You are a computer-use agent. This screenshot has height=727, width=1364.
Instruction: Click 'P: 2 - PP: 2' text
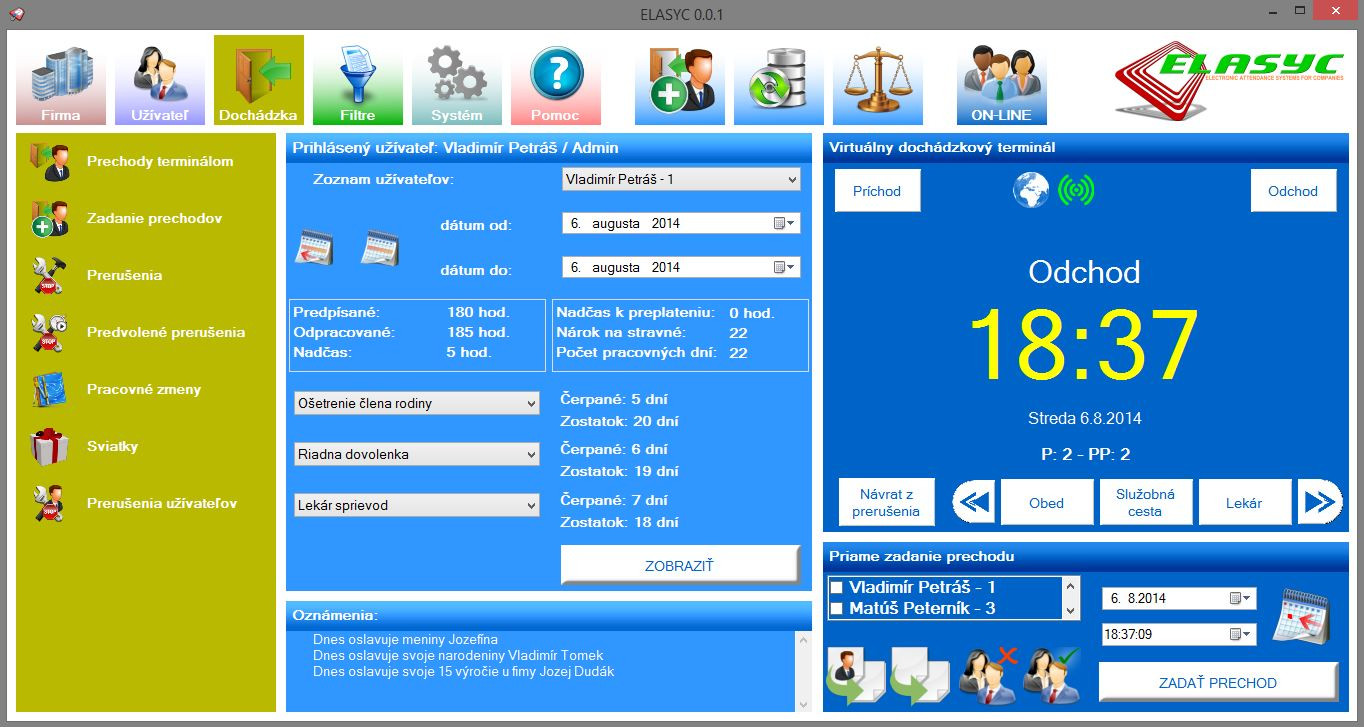point(1085,454)
